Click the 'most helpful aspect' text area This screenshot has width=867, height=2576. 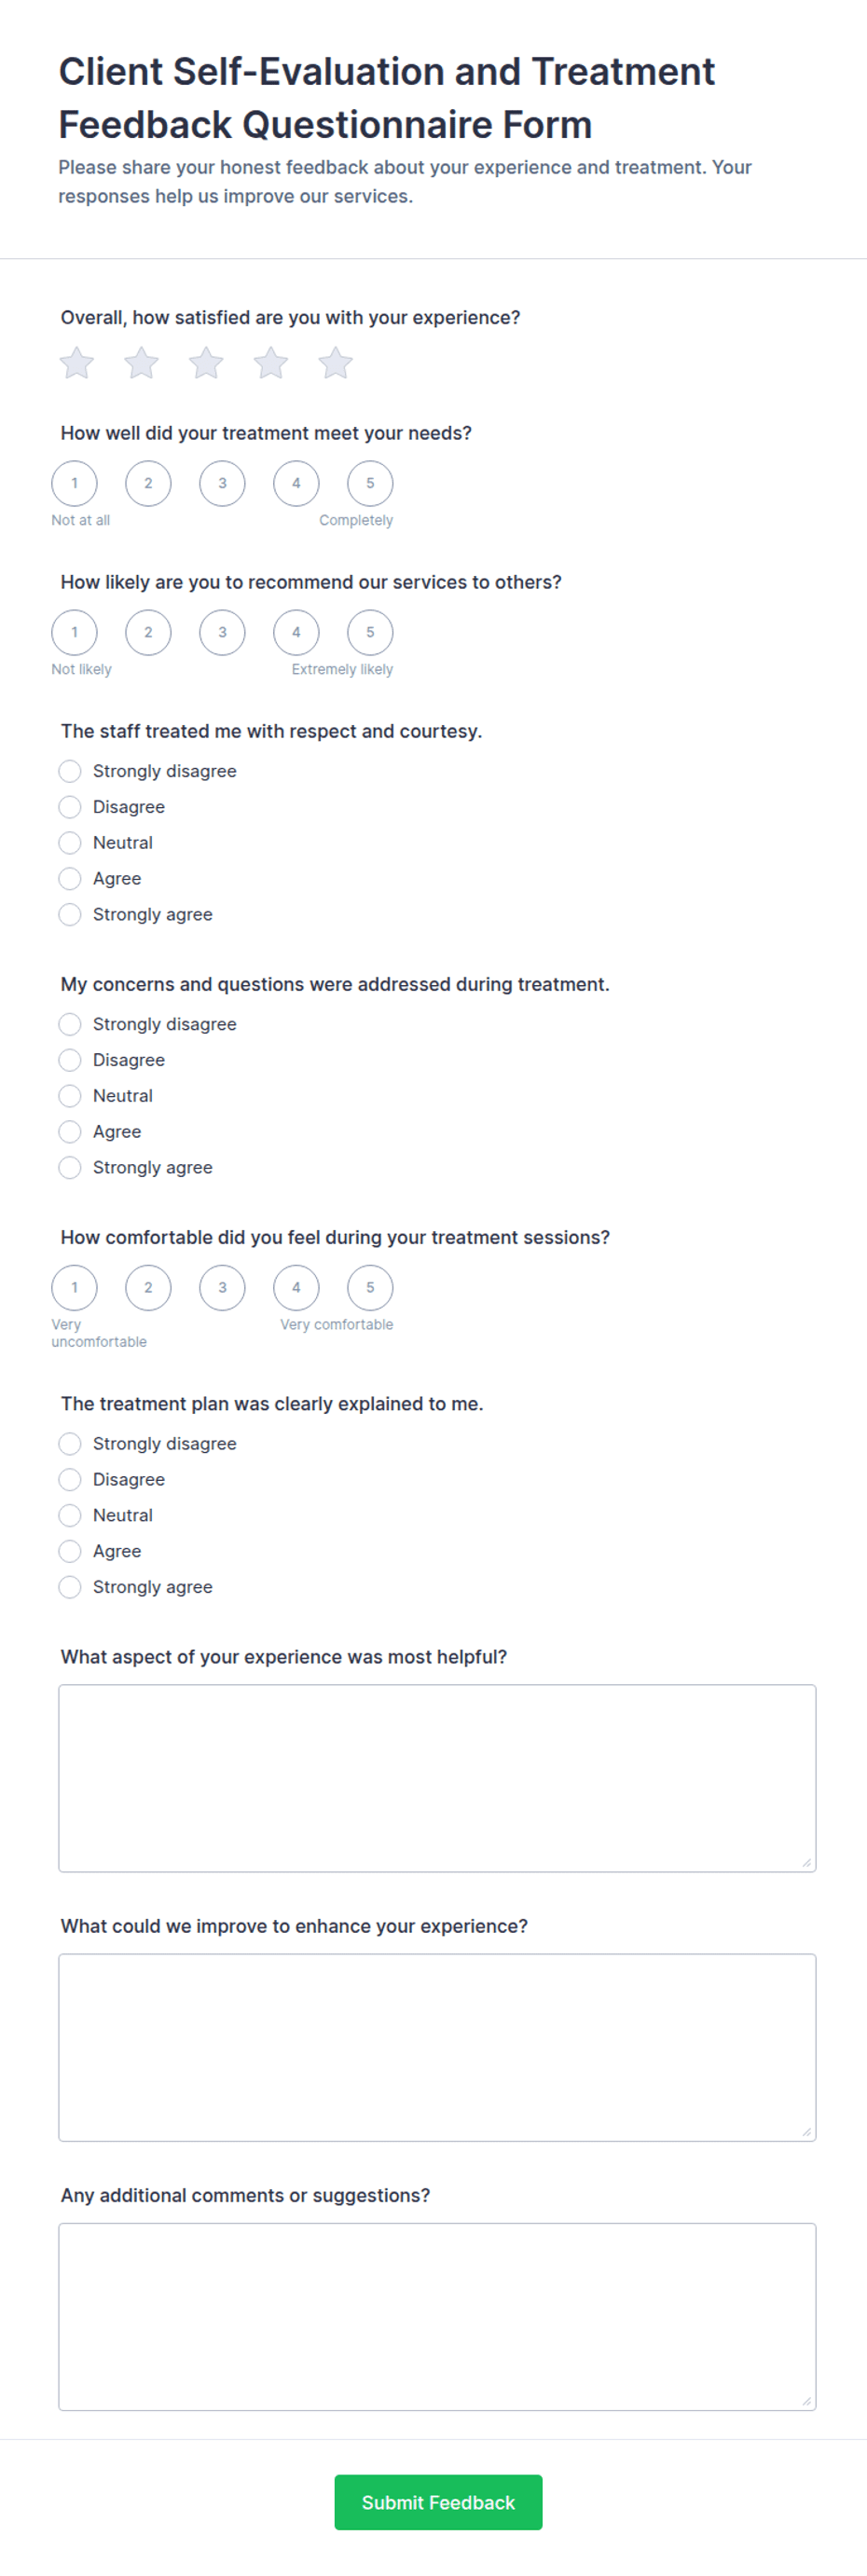click(437, 1778)
